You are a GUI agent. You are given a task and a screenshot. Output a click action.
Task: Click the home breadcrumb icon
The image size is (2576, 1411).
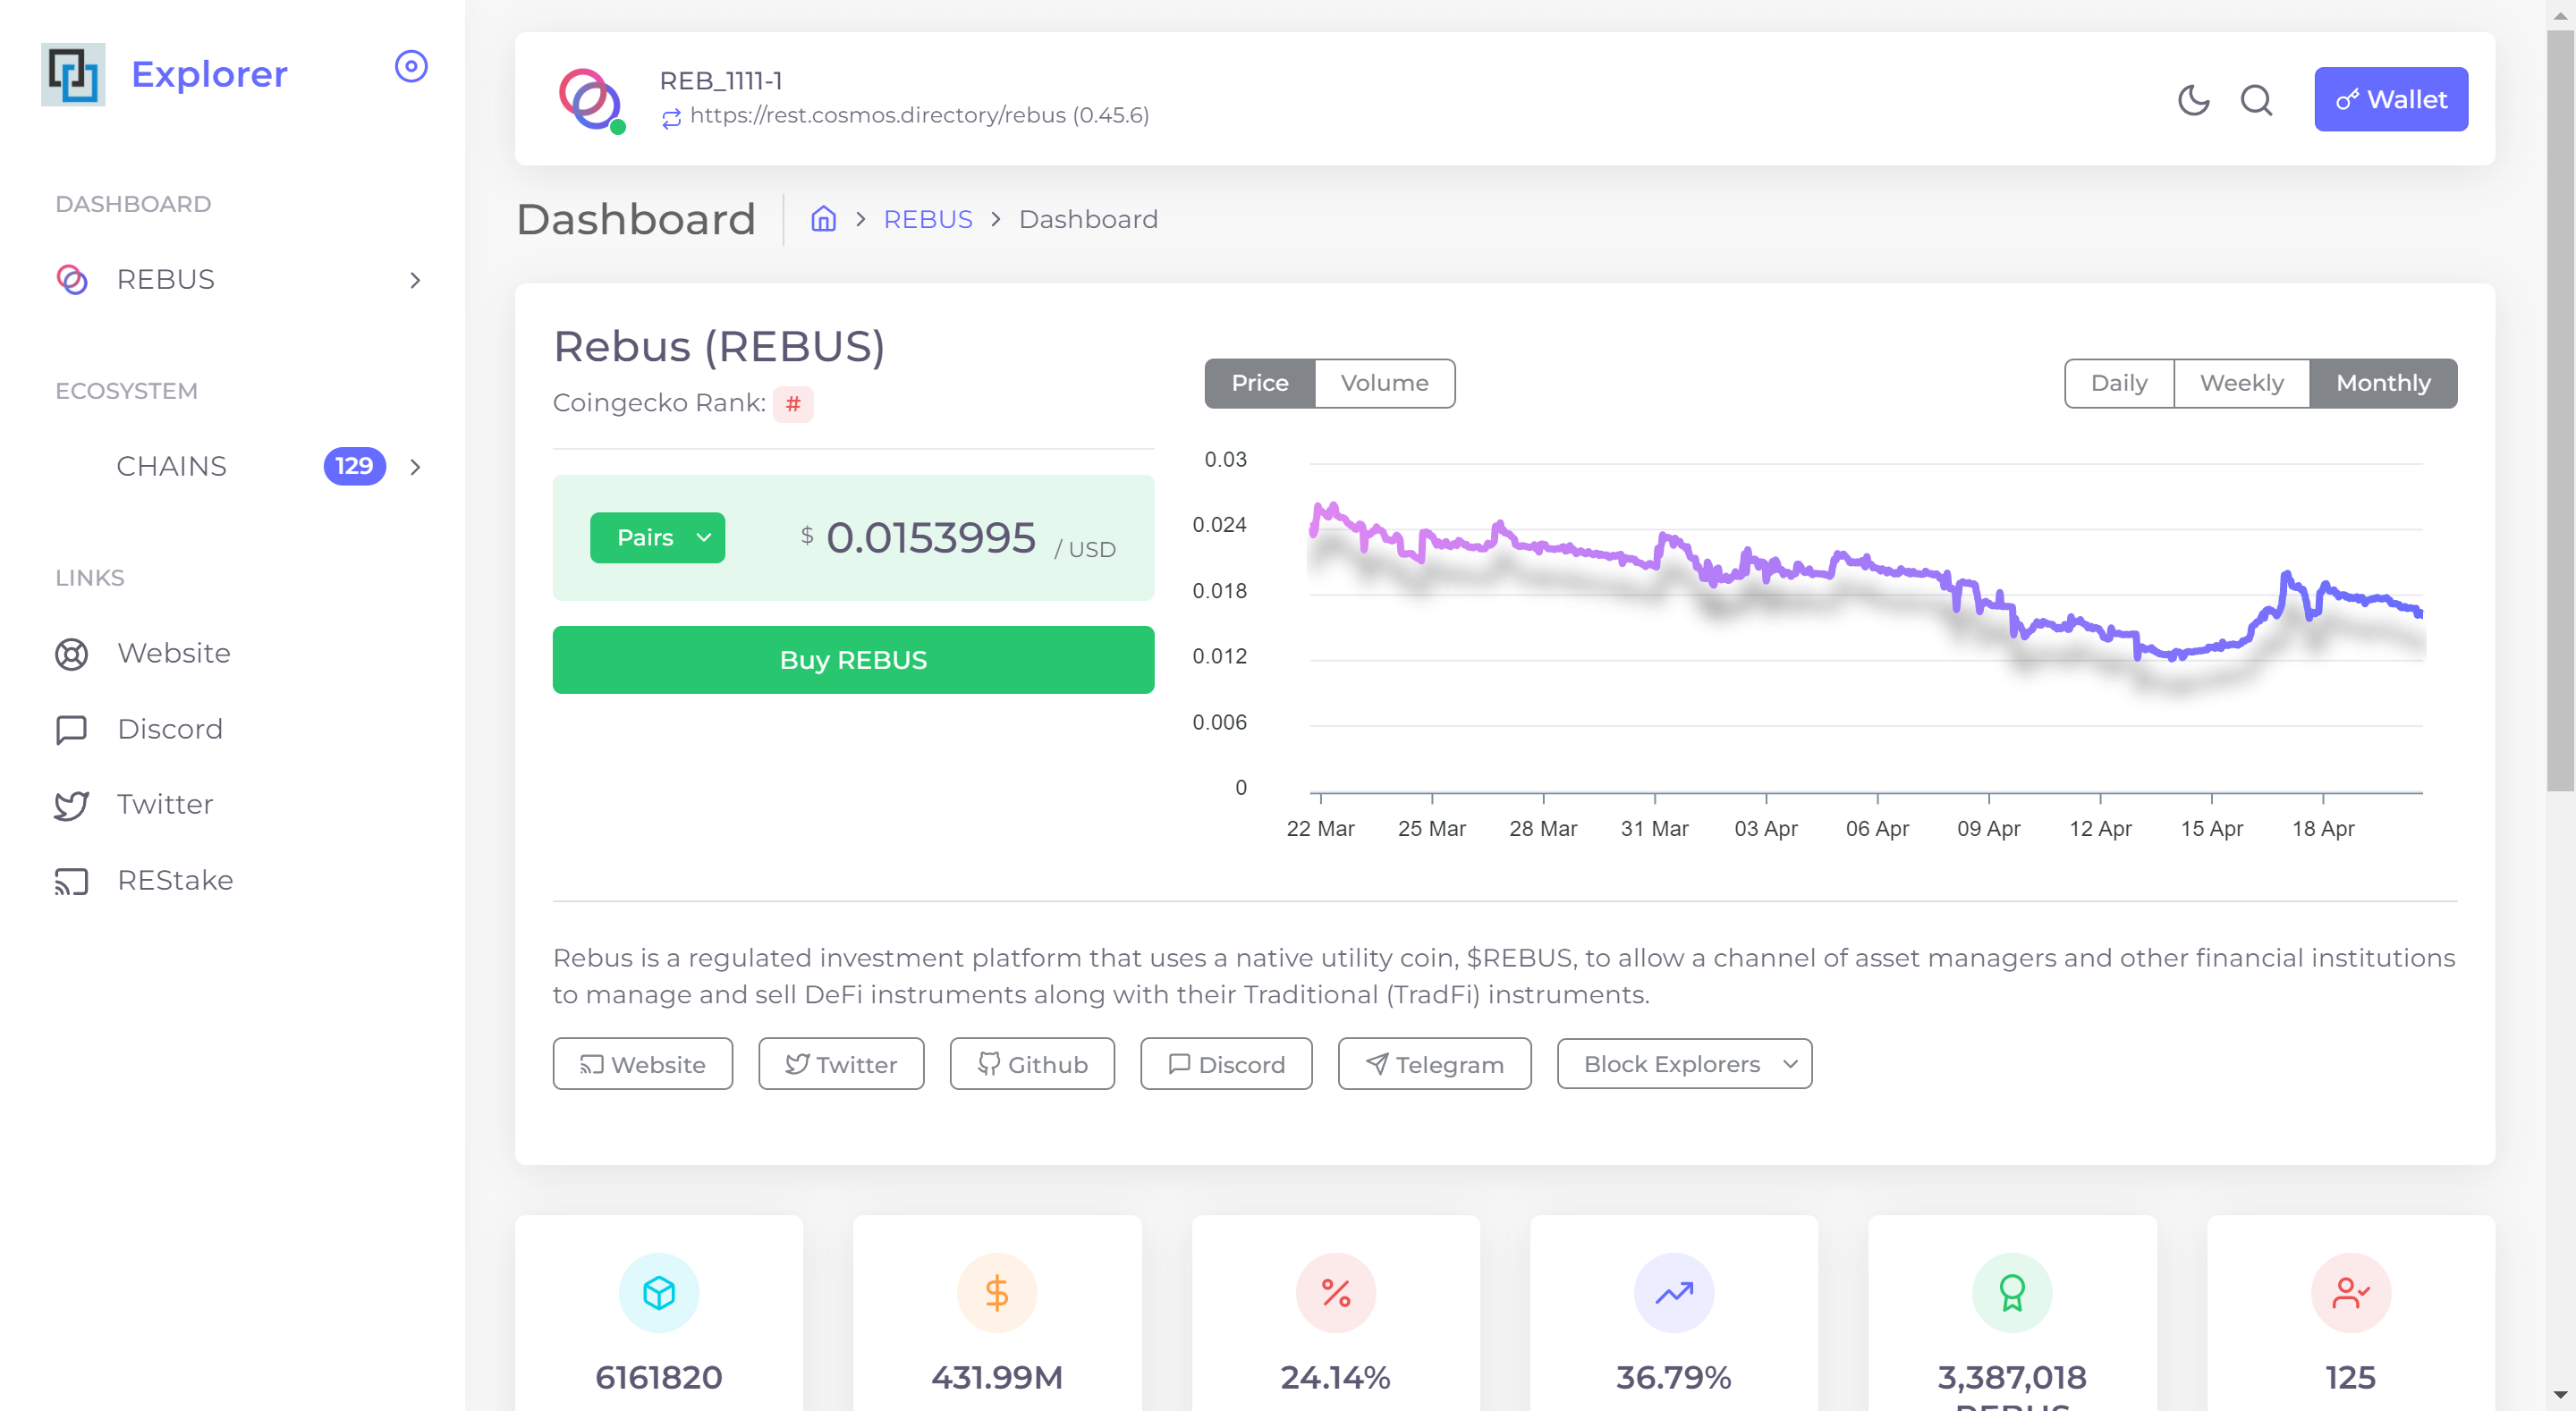point(823,219)
